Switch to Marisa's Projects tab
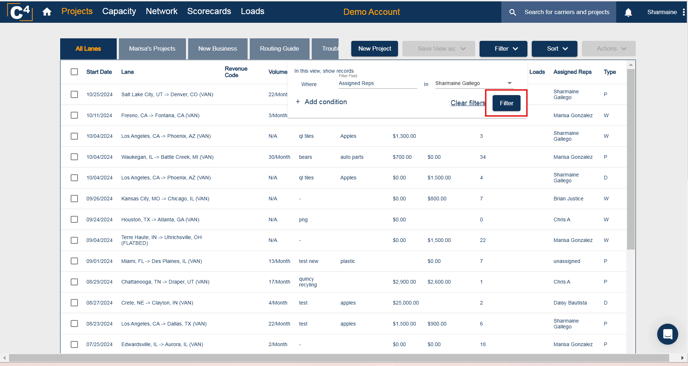Image resolution: width=688 pixels, height=366 pixels. coord(152,49)
